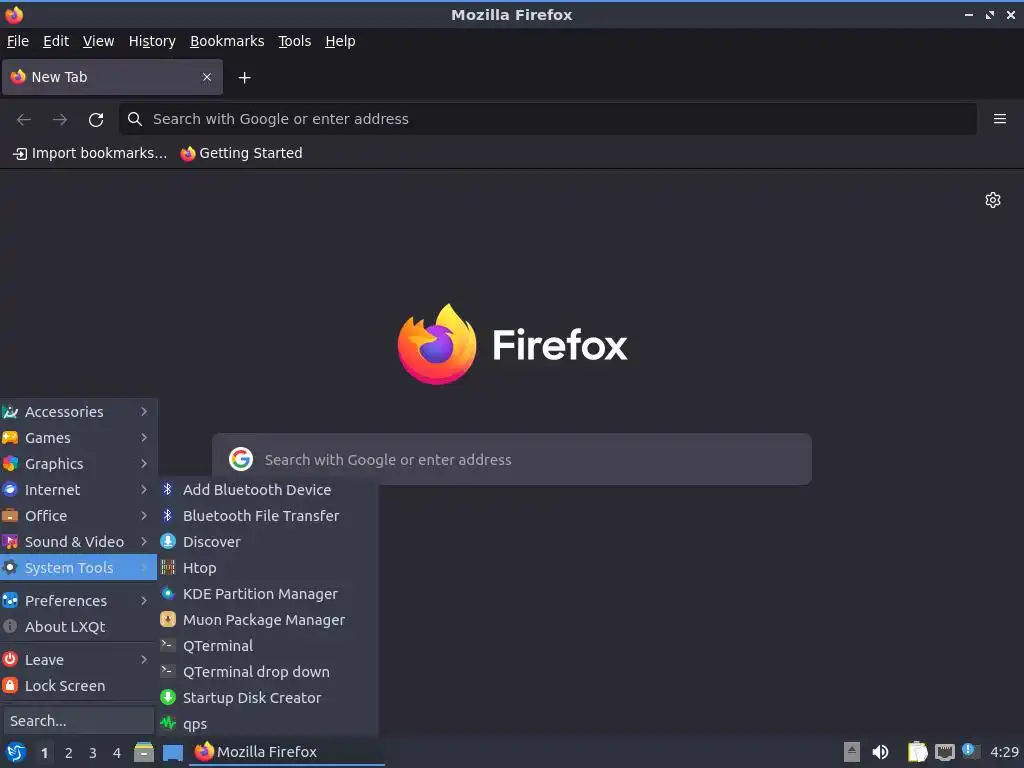
Task: Open the Edit menu
Action: 56,41
